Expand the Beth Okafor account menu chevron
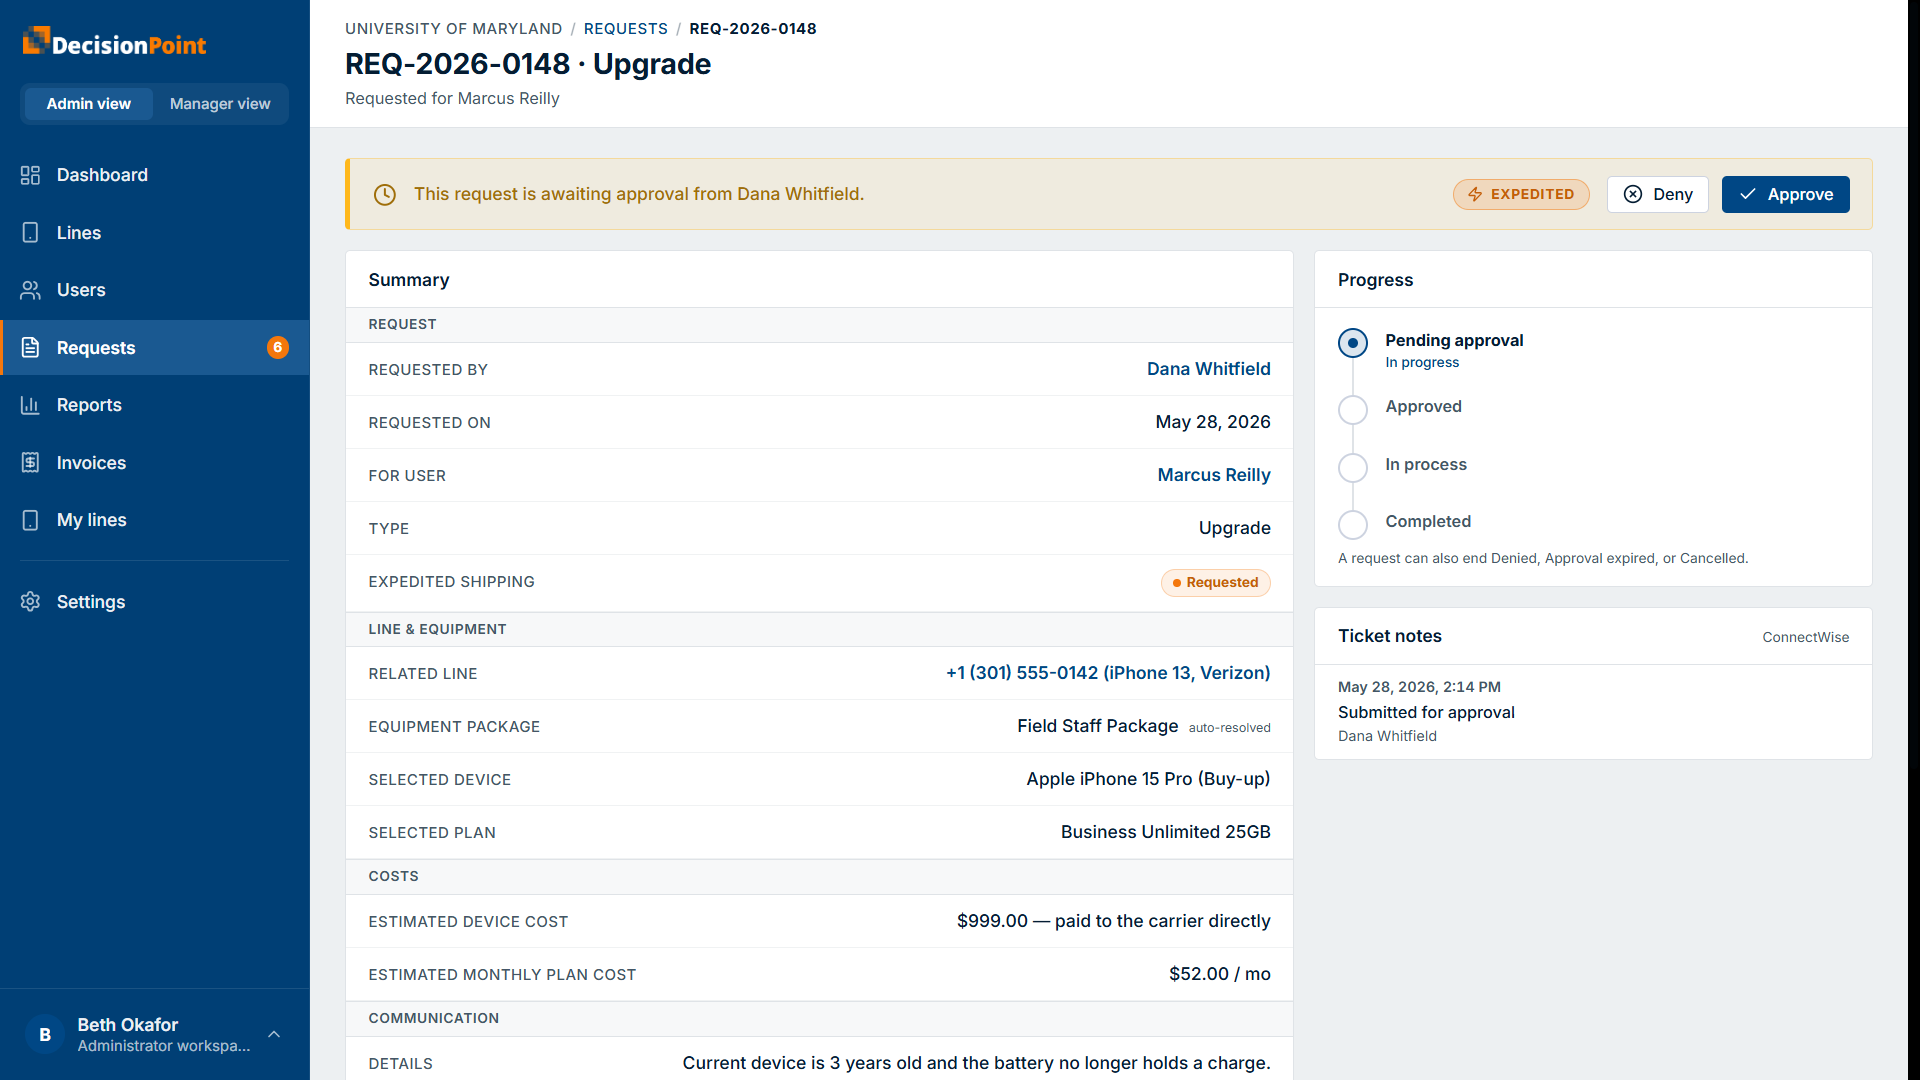The height and width of the screenshot is (1080, 1920). pyautogui.click(x=274, y=1034)
